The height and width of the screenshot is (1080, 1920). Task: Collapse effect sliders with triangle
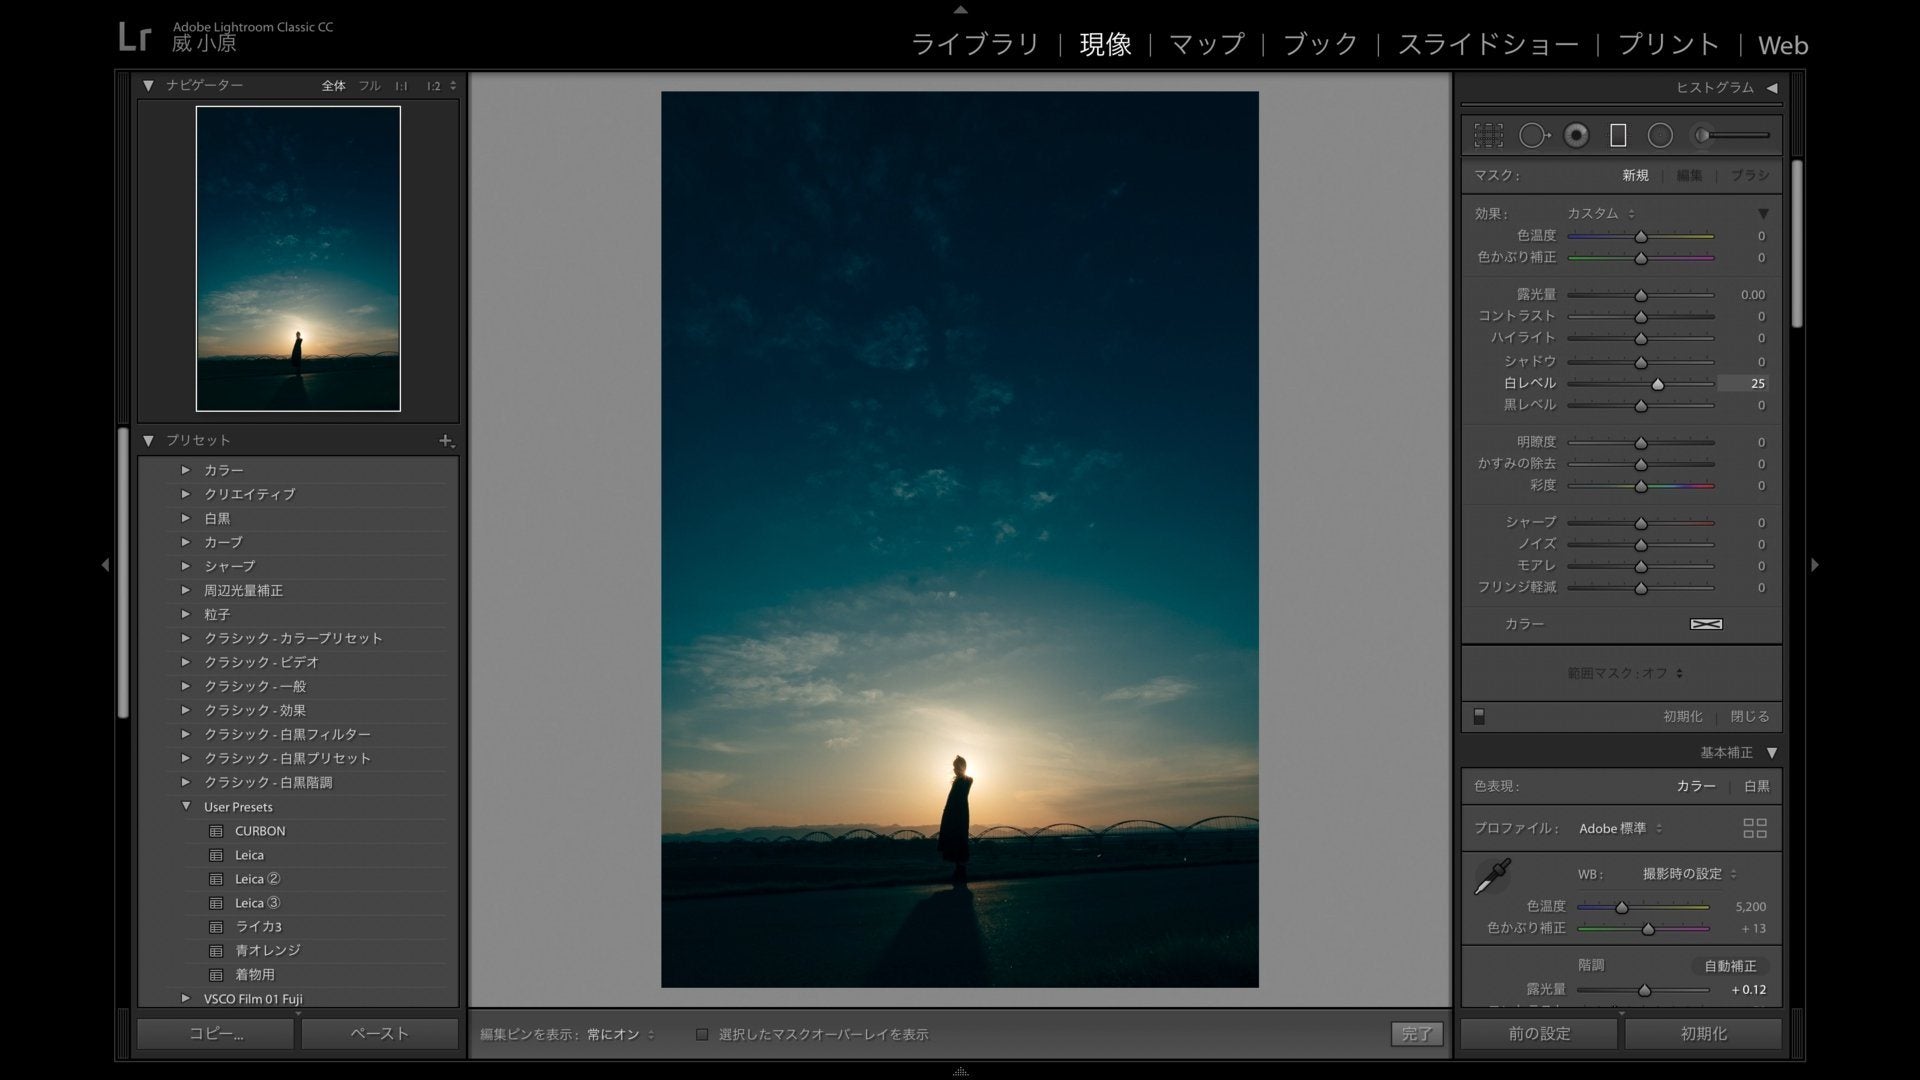point(1763,214)
